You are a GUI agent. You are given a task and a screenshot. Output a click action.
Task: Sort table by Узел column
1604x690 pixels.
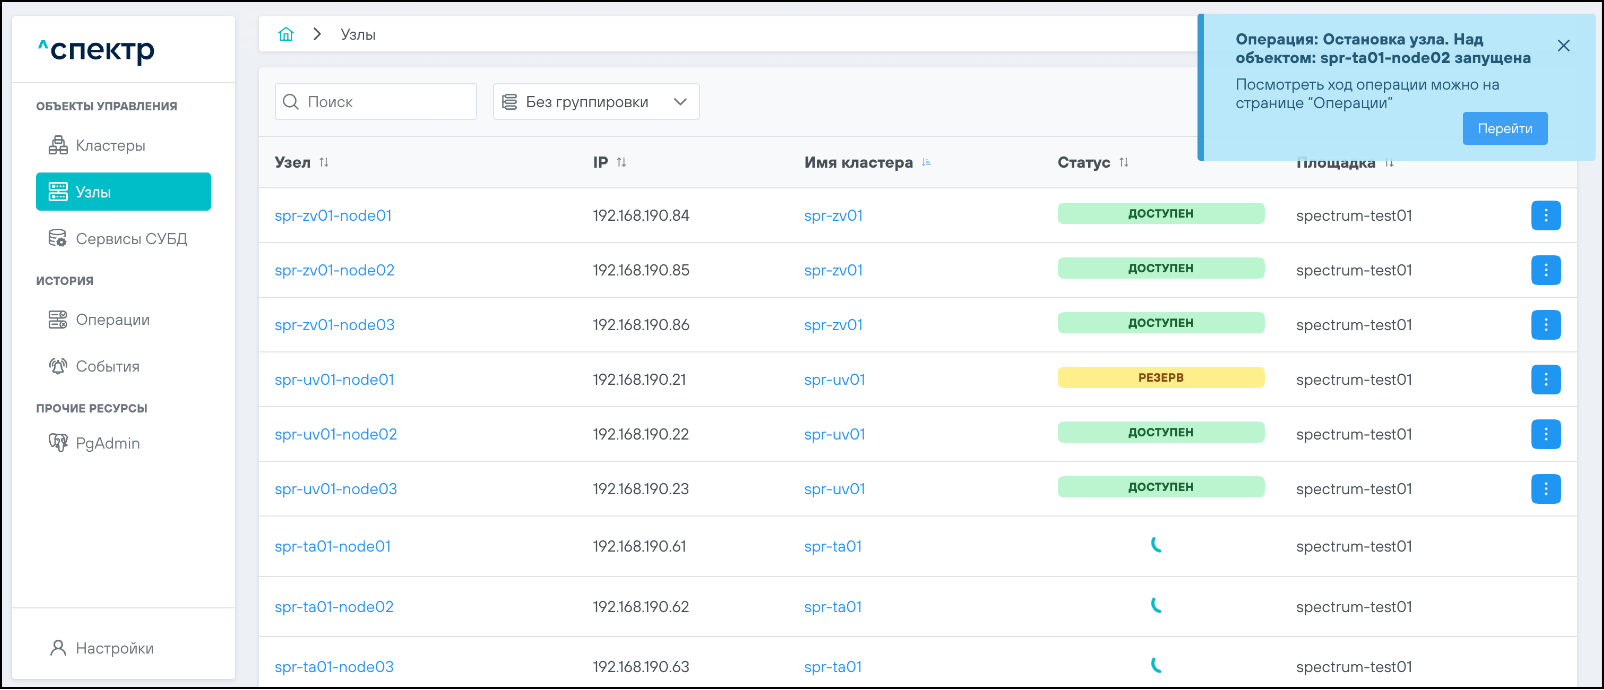point(324,162)
